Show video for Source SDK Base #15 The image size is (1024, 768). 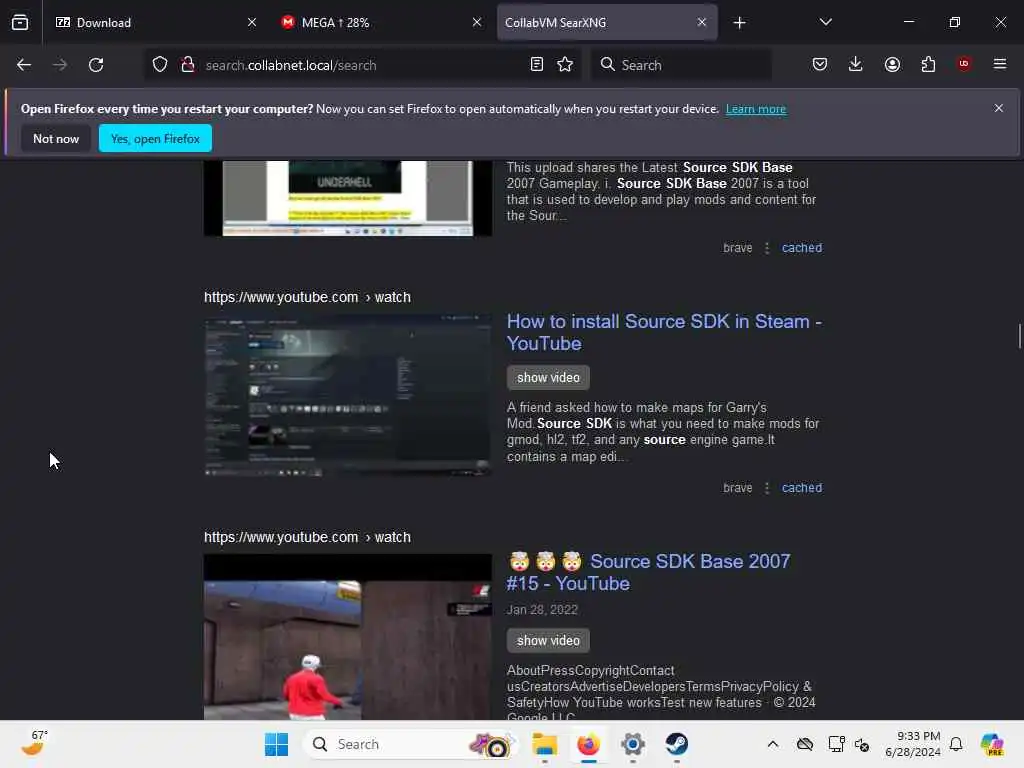548,641
